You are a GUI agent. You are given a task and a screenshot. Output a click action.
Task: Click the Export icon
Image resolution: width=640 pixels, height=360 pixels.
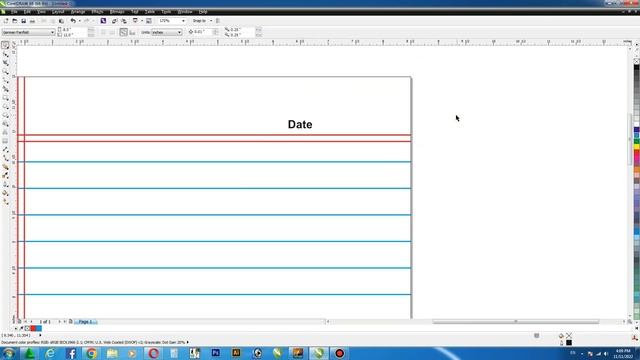124,21
